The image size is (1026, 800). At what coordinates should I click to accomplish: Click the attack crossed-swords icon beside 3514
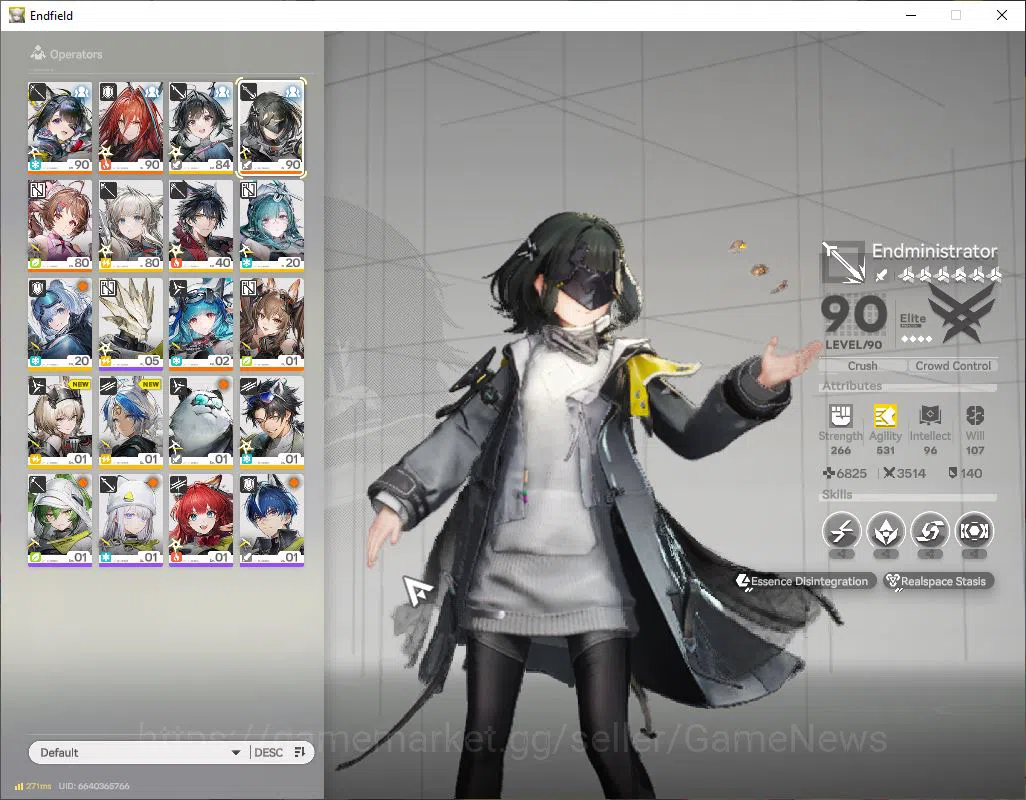coord(889,473)
